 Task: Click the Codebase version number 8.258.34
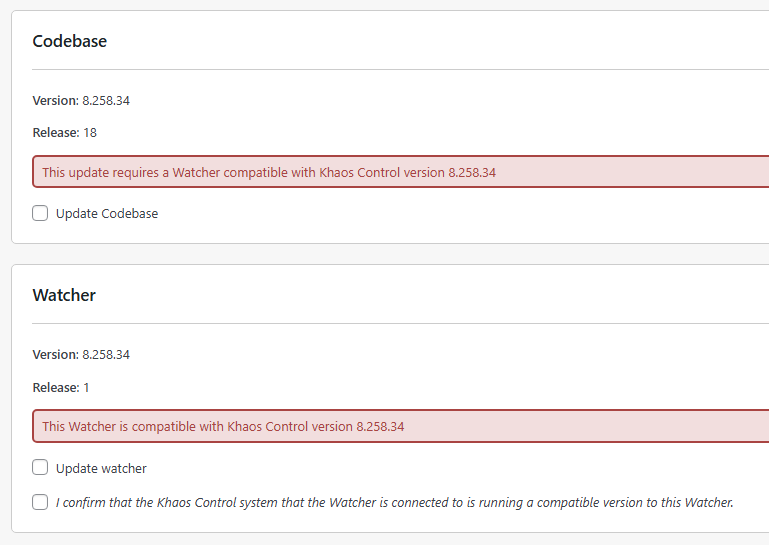(106, 100)
